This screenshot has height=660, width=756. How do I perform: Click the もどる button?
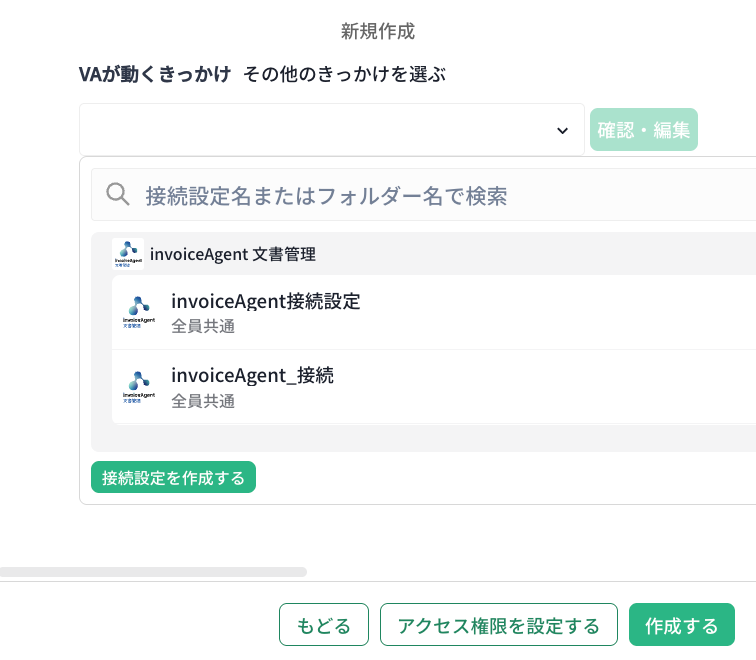[x=324, y=624]
